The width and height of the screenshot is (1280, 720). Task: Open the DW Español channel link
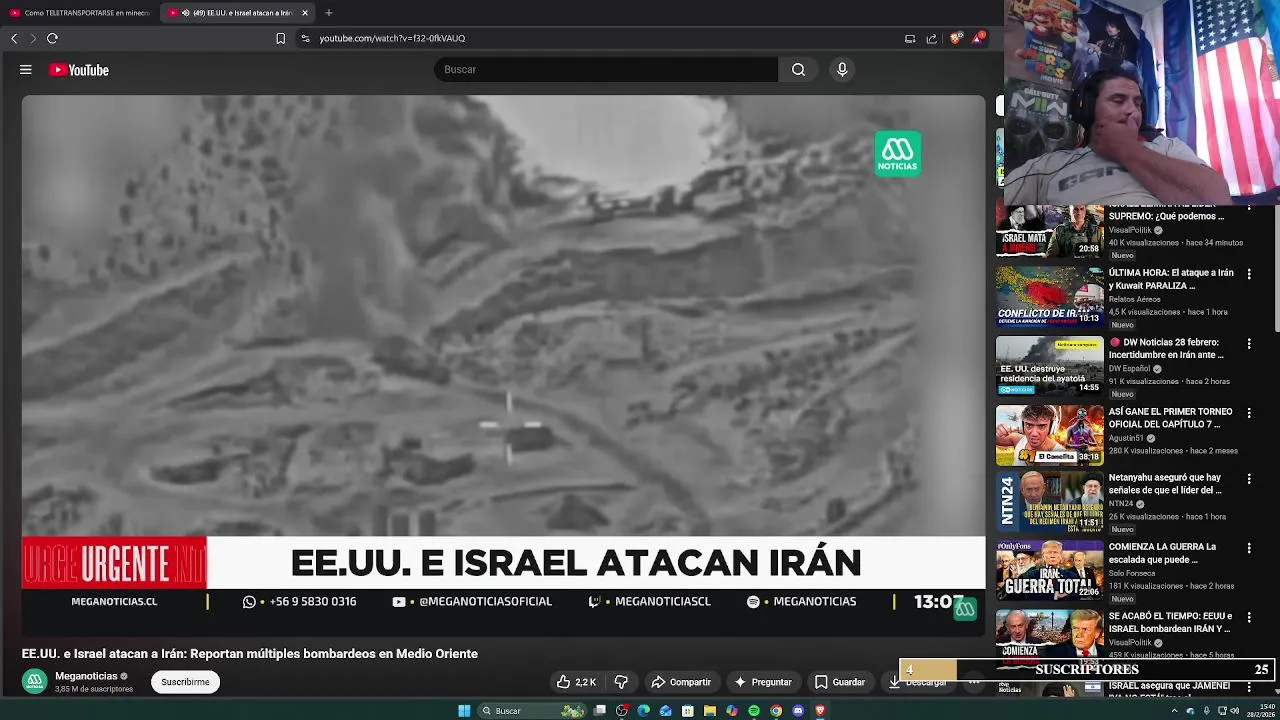[1129, 368]
